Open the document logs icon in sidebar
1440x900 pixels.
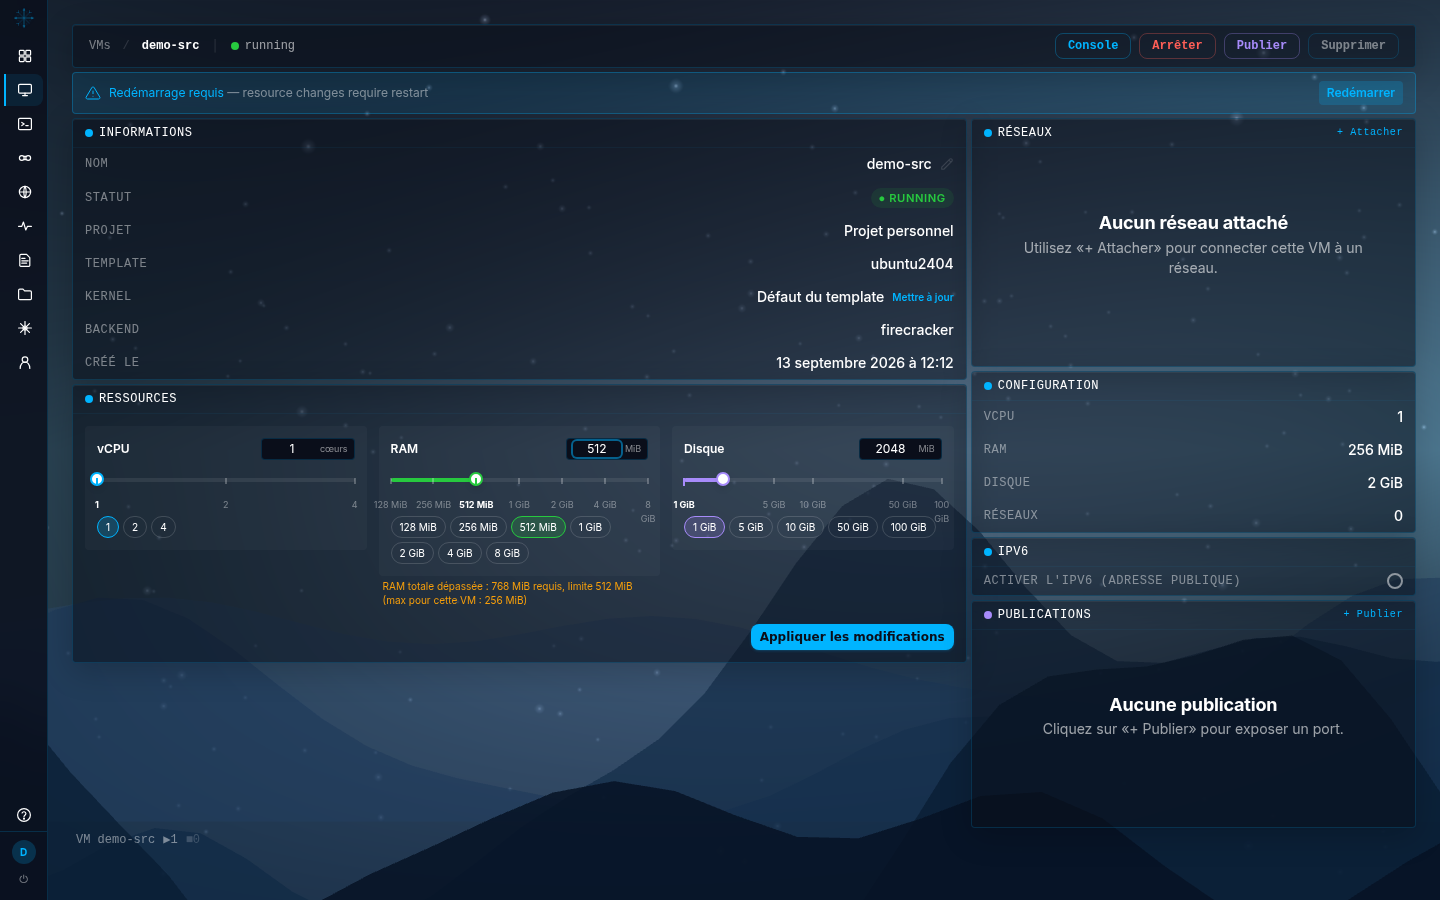click(x=25, y=260)
